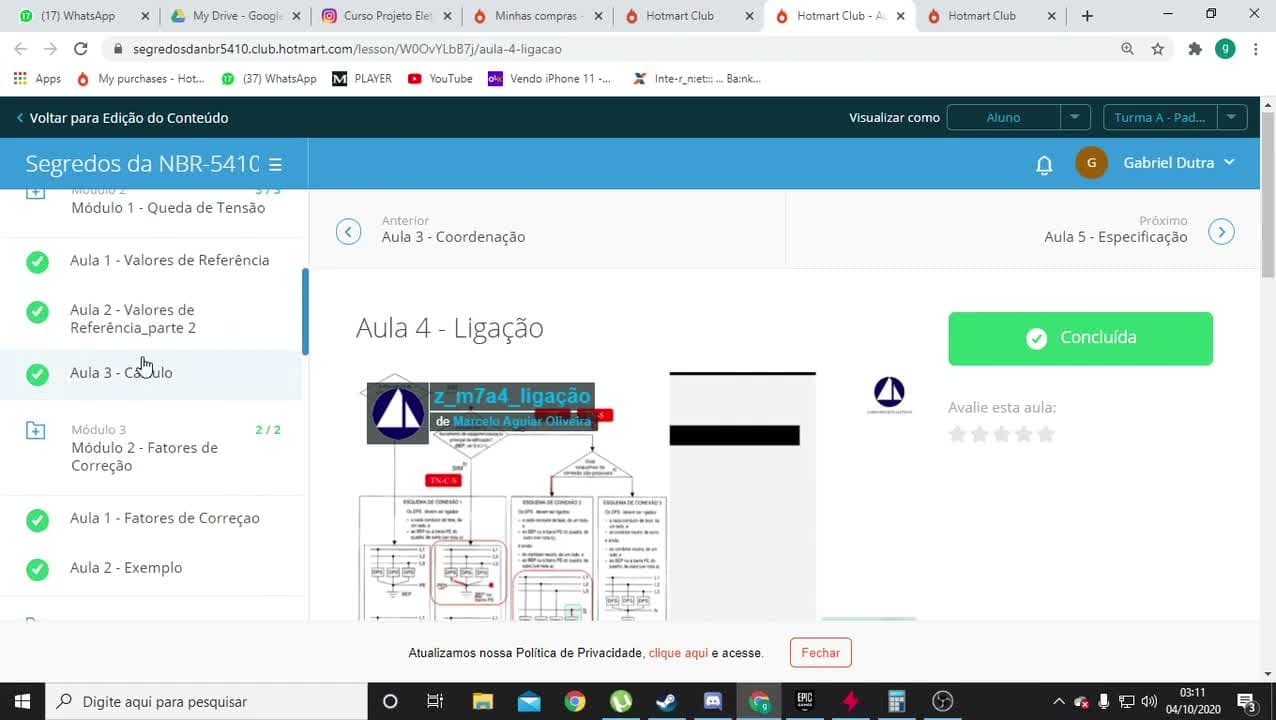
Task: Switch to the My Drive browser tab
Action: coord(237,16)
